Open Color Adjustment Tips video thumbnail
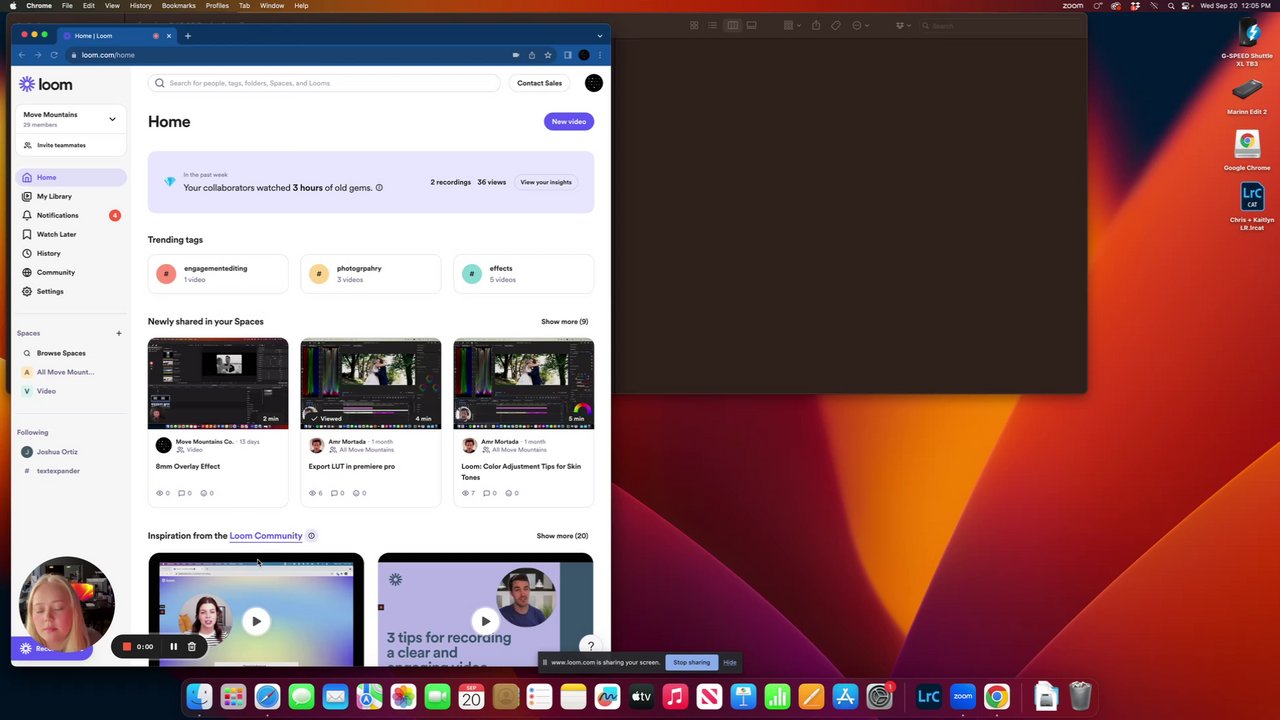 pyautogui.click(x=523, y=384)
